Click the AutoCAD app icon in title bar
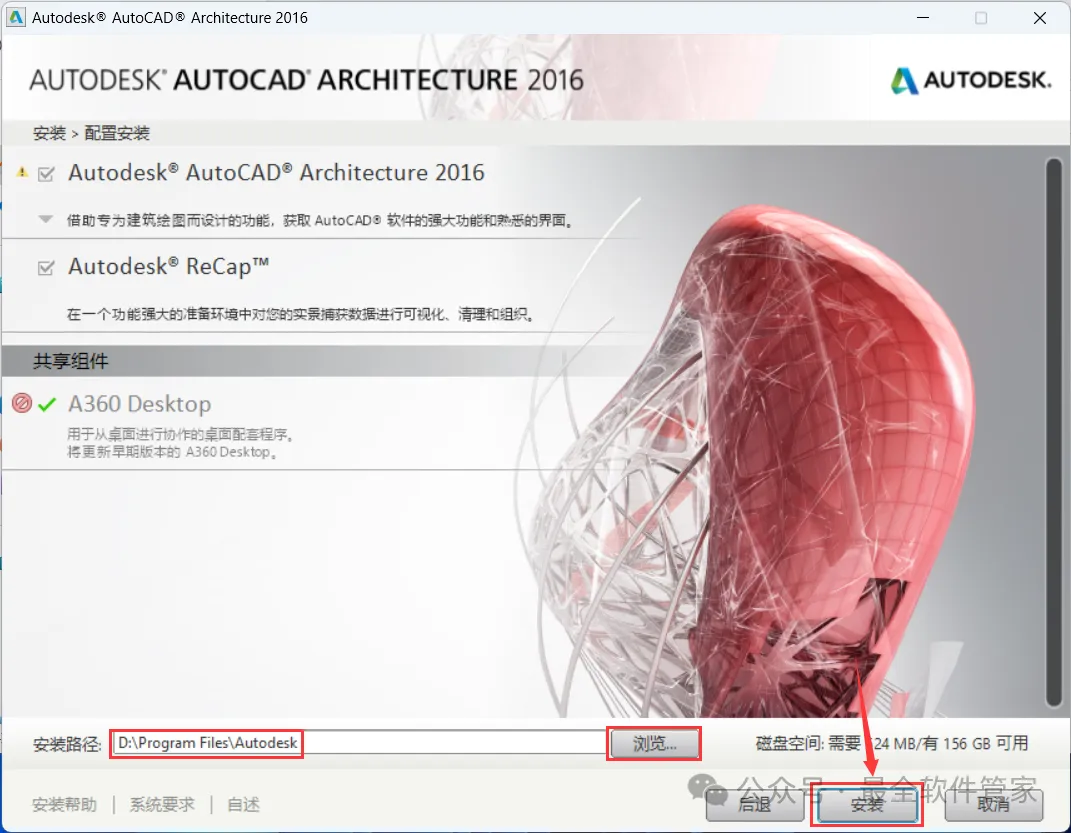This screenshot has width=1071, height=833. [15, 17]
